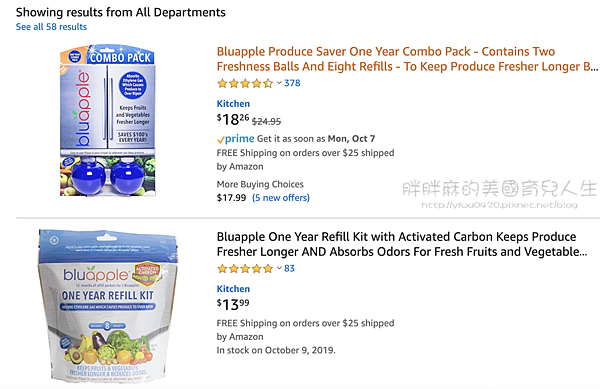Click the One Year Refill Kit image
Viewport: 600px width, 389px height.
(x=108, y=306)
